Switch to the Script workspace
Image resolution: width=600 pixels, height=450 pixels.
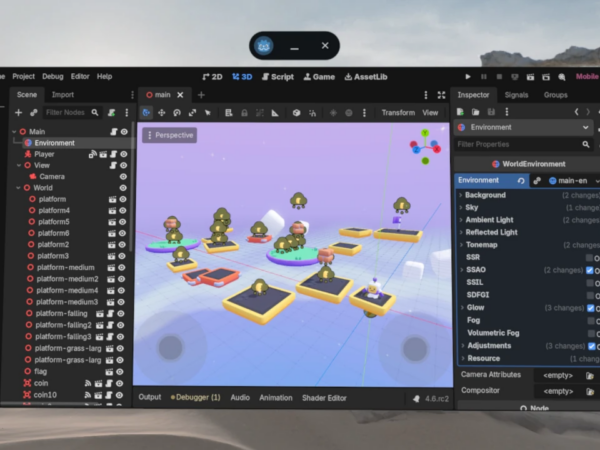[277, 76]
